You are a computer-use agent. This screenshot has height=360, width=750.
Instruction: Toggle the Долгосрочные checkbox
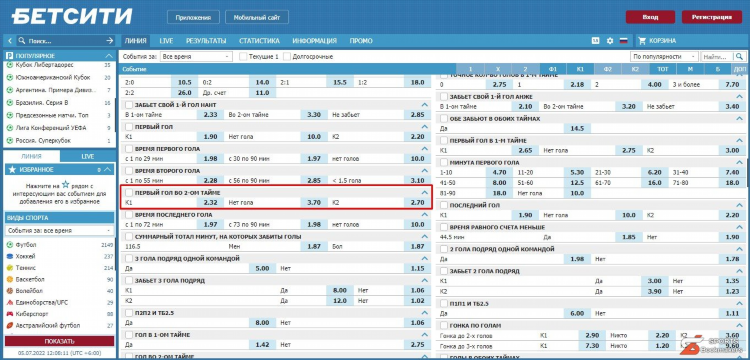[x=287, y=56]
